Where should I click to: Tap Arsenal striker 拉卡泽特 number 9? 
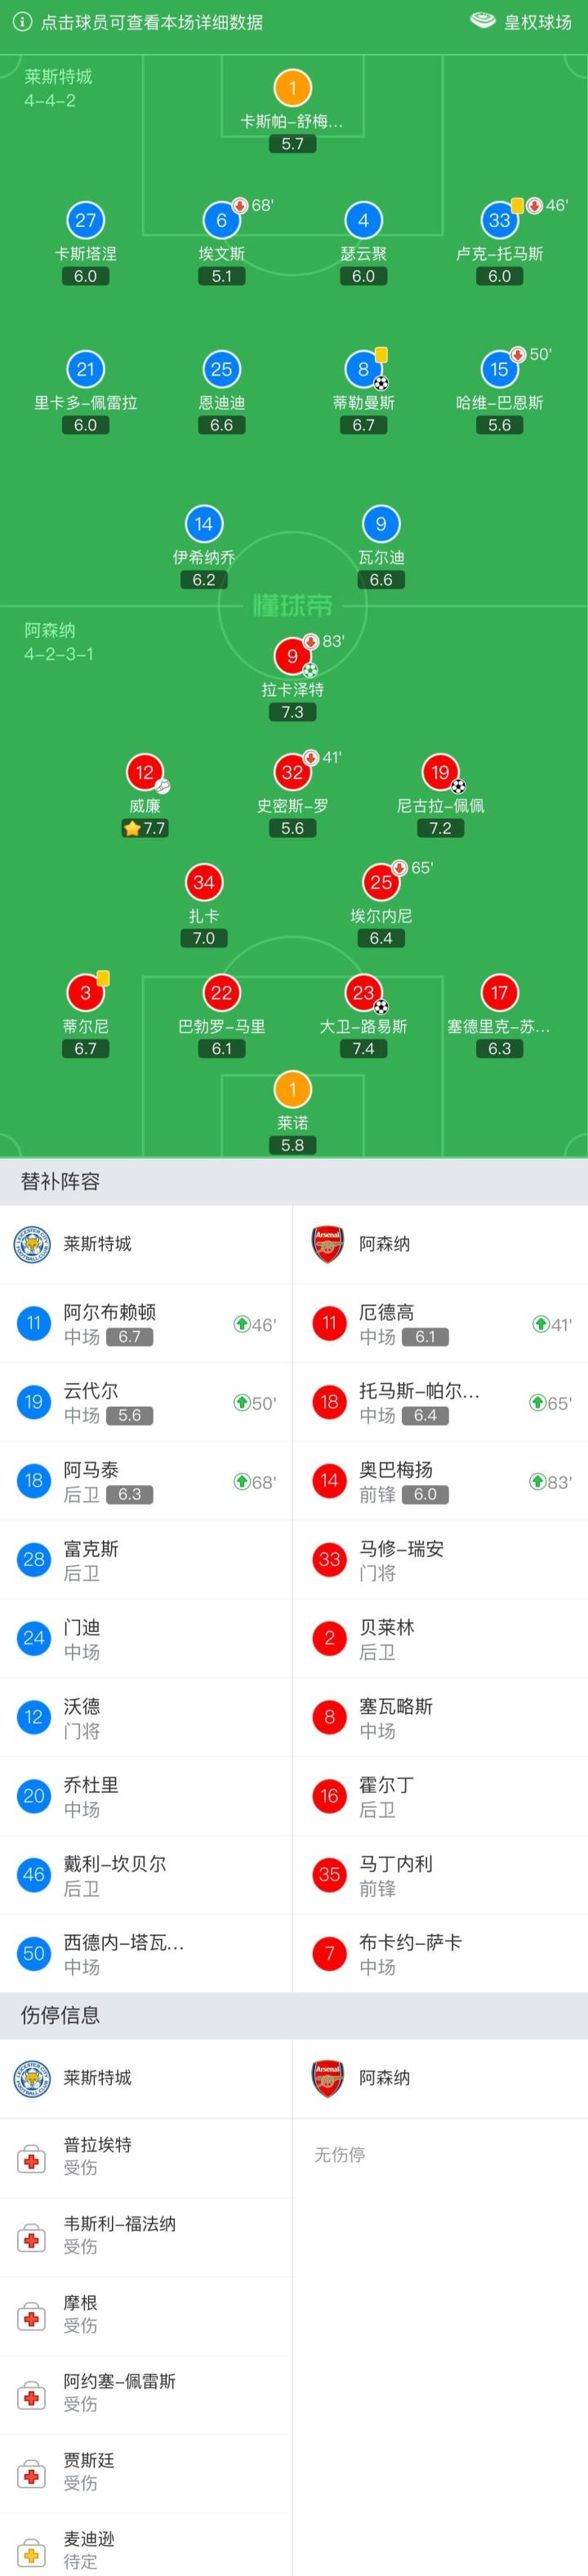point(292,657)
